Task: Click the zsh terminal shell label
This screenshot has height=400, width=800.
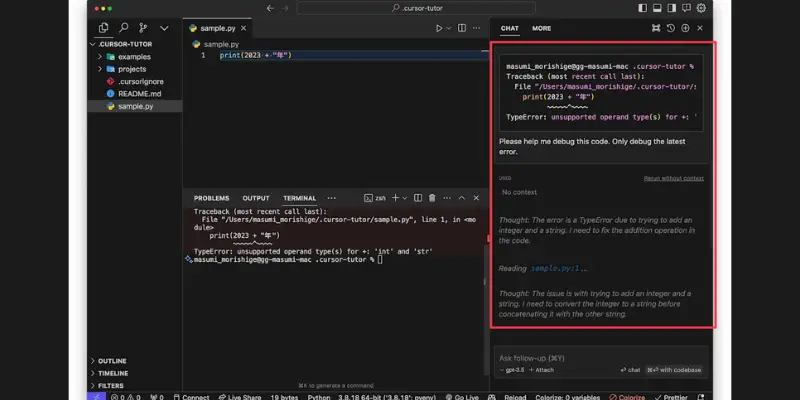Action: point(375,198)
